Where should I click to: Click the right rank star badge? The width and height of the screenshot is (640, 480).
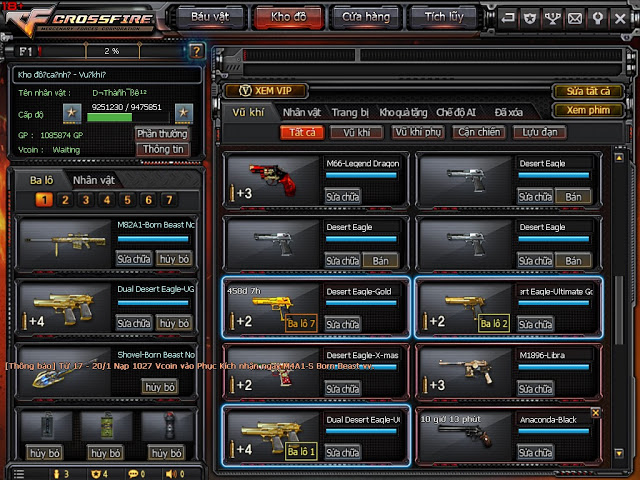(x=184, y=113)
